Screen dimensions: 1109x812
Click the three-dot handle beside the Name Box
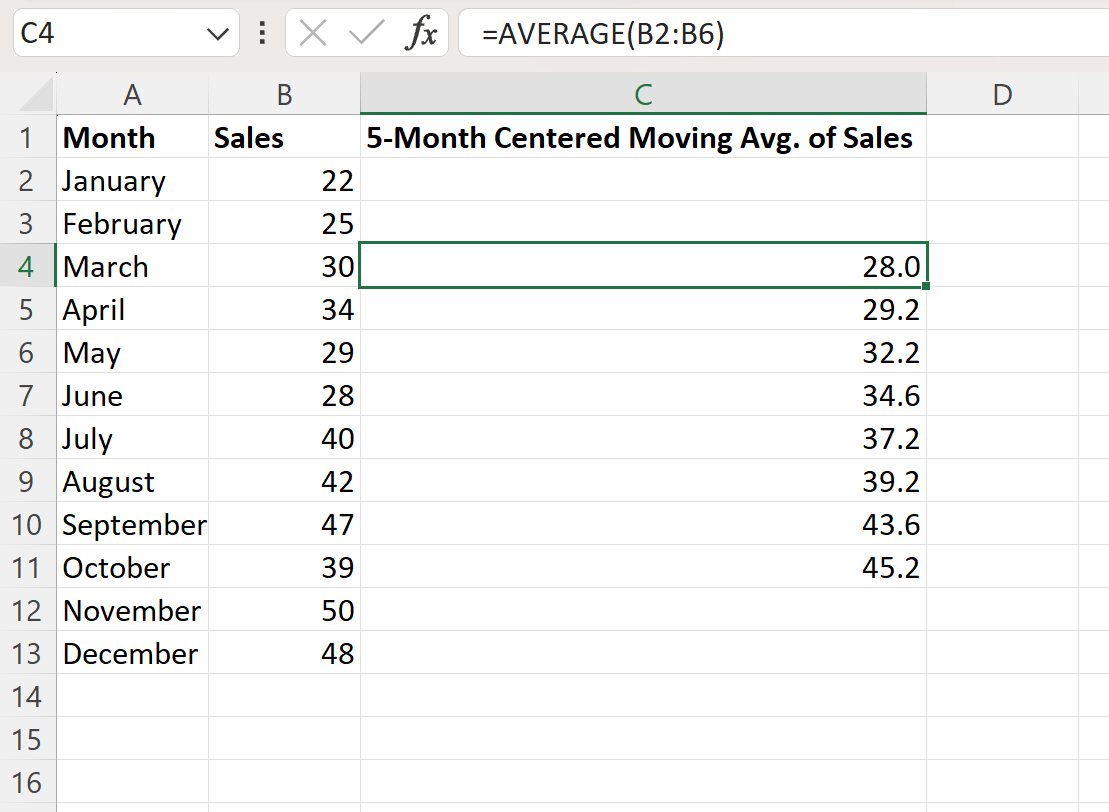262,33
